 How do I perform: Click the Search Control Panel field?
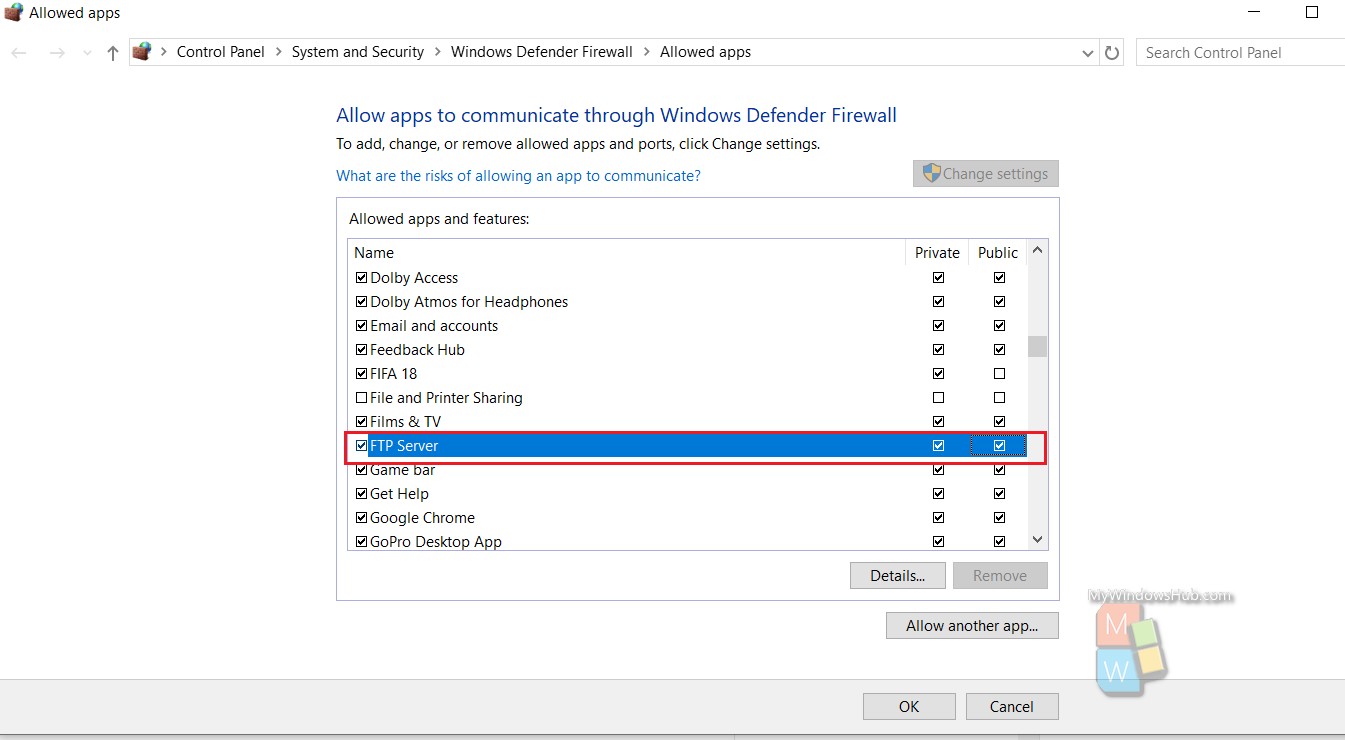pos(1240,53)
